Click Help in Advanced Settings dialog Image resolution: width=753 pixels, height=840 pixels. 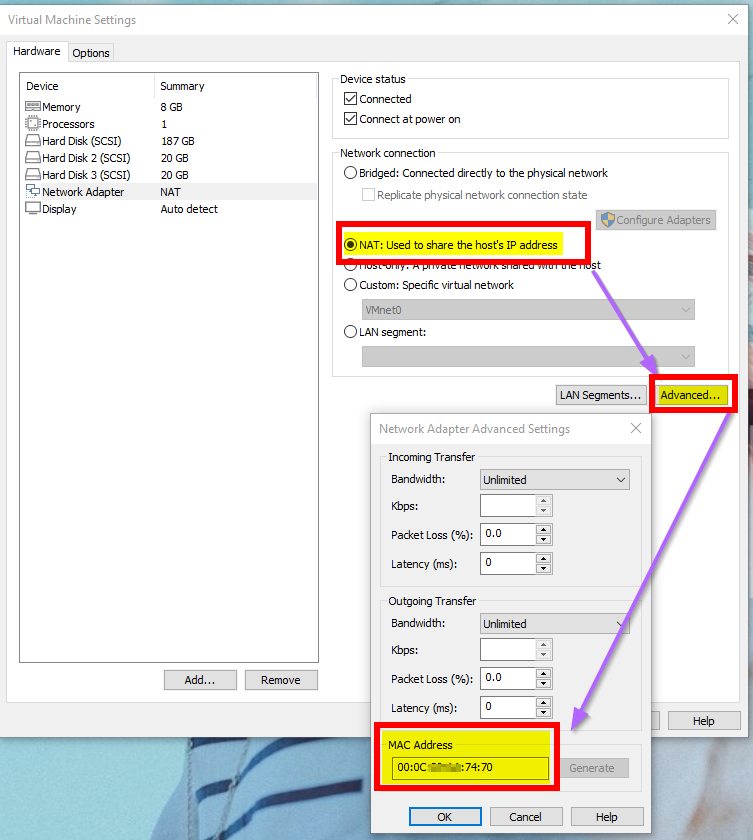[607, 816]
